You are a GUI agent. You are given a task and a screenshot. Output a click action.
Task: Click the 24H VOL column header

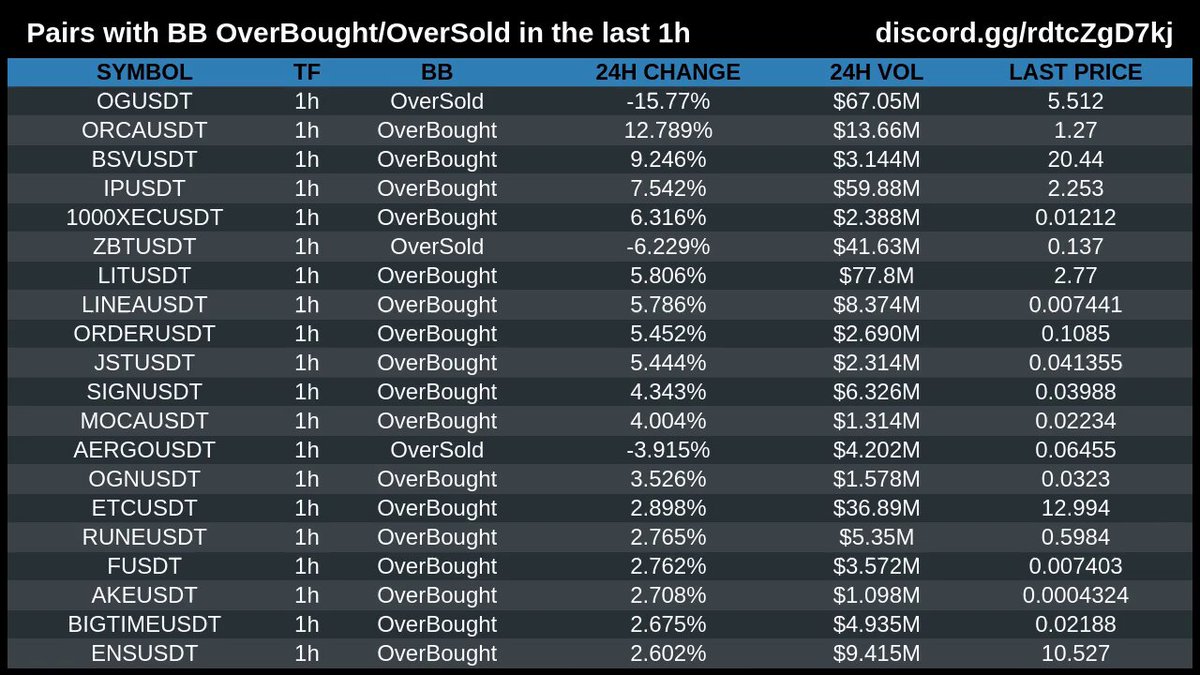(875, 73)
